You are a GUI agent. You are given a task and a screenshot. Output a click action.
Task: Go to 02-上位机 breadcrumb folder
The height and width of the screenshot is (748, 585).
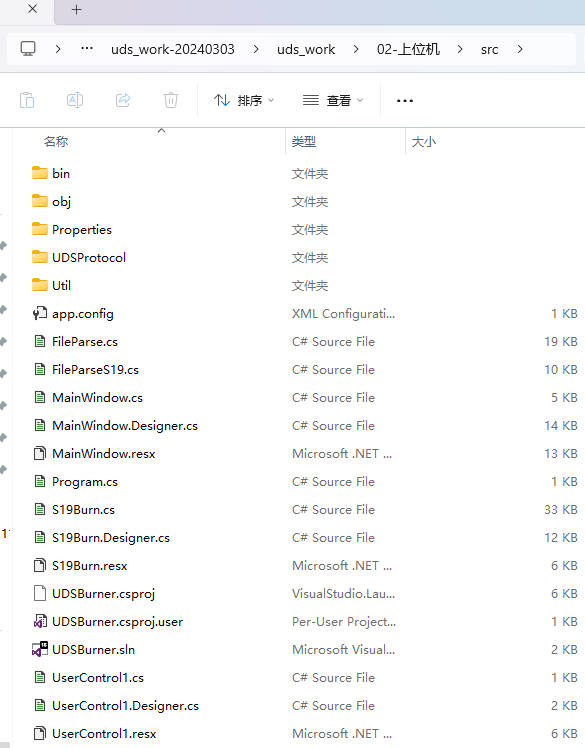[x=408, y=49]
